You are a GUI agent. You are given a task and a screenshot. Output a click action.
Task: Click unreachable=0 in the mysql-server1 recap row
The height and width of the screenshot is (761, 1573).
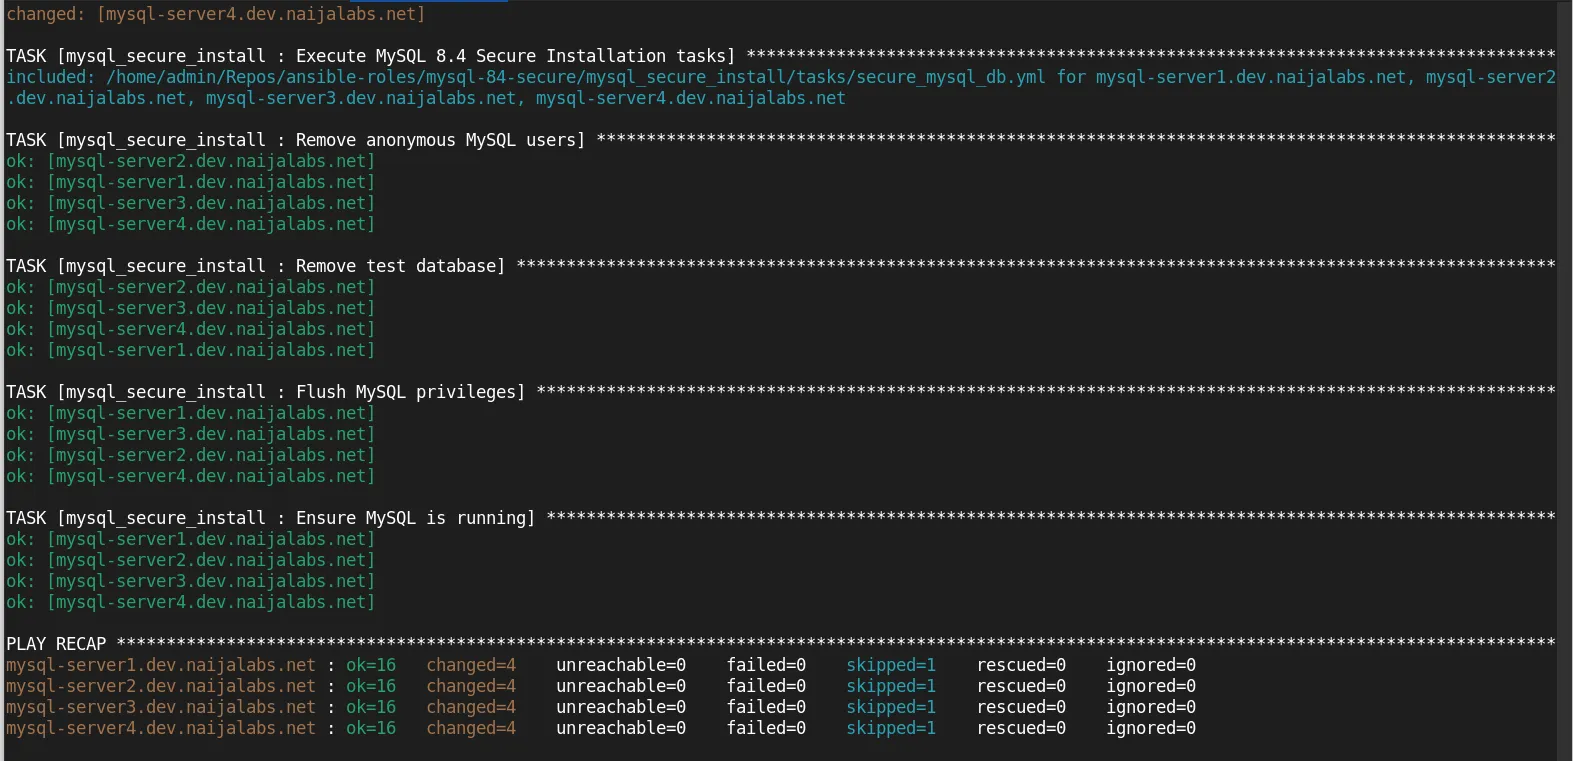621,665
